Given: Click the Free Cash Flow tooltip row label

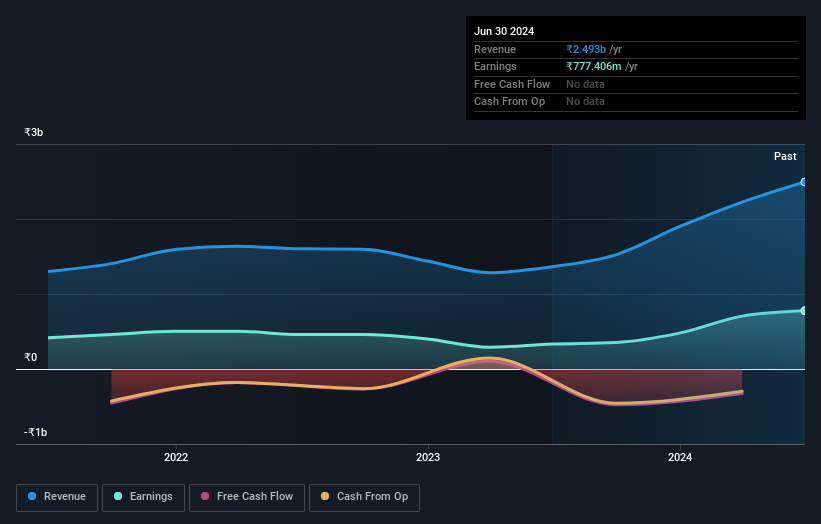Looking at the screenshot, I should click(512, 84).
